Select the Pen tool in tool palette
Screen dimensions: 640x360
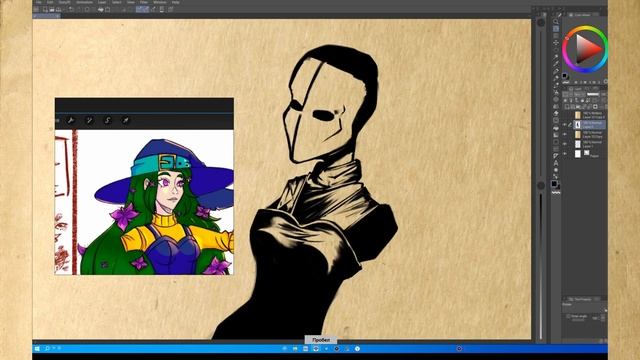556,71
